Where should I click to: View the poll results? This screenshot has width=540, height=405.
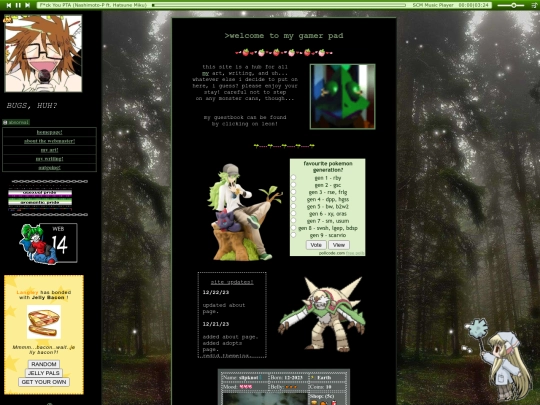pos(339,245)
